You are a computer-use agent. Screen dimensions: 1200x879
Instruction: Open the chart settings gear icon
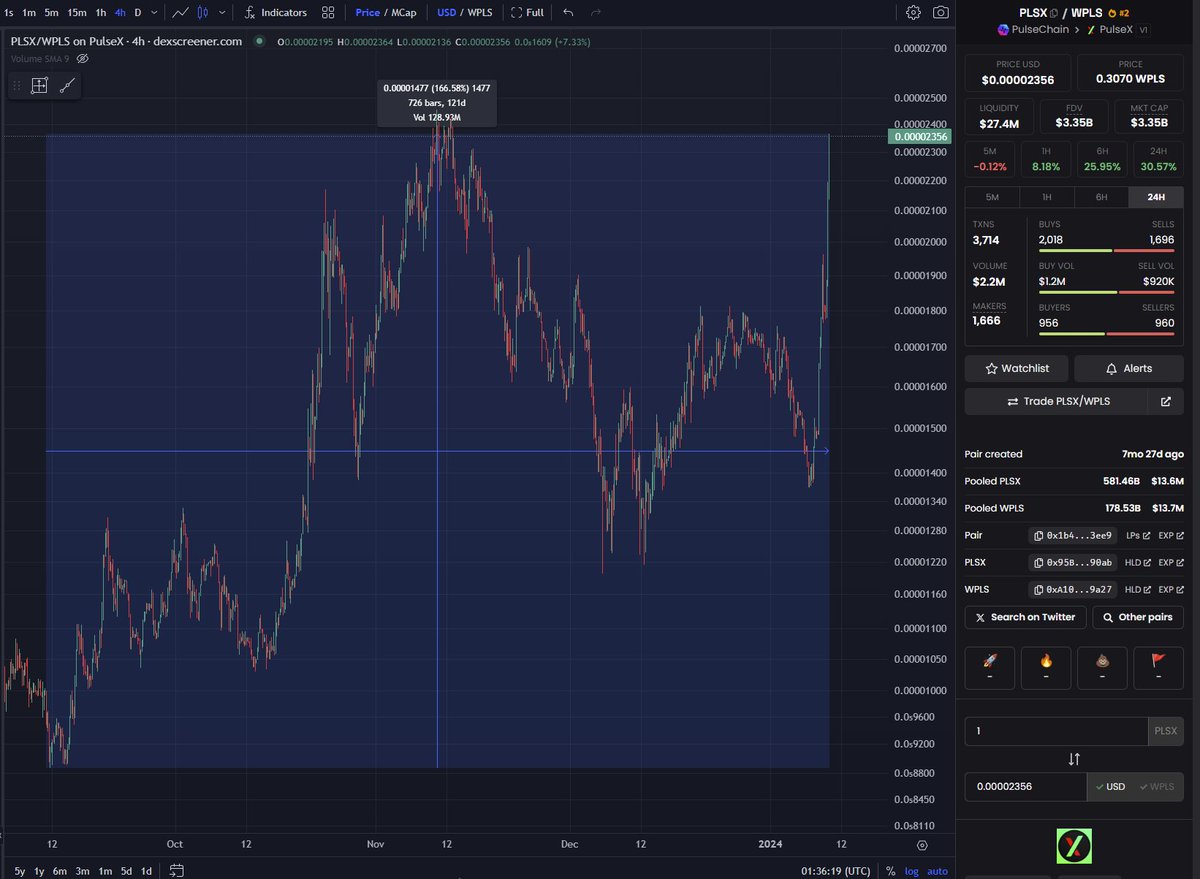913,13
